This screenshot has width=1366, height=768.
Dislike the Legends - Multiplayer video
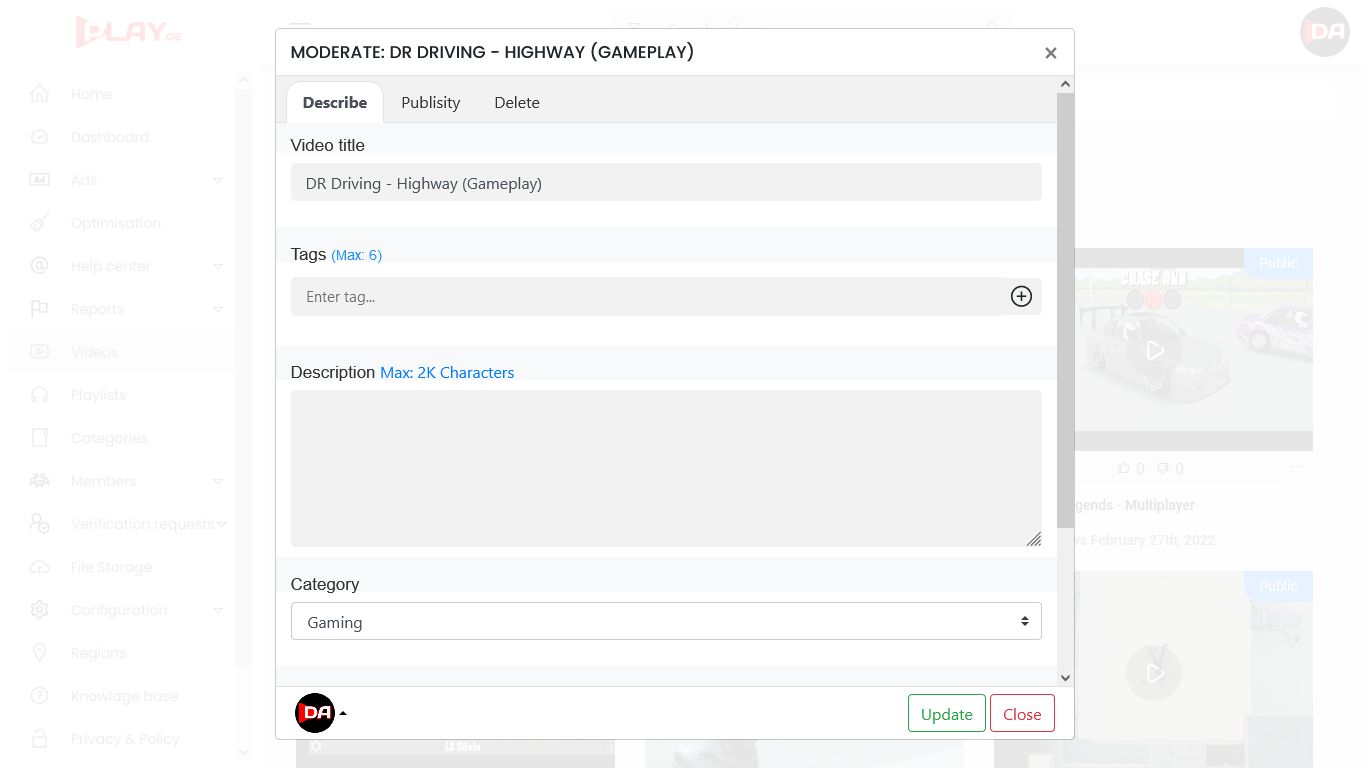(1163, 468)
